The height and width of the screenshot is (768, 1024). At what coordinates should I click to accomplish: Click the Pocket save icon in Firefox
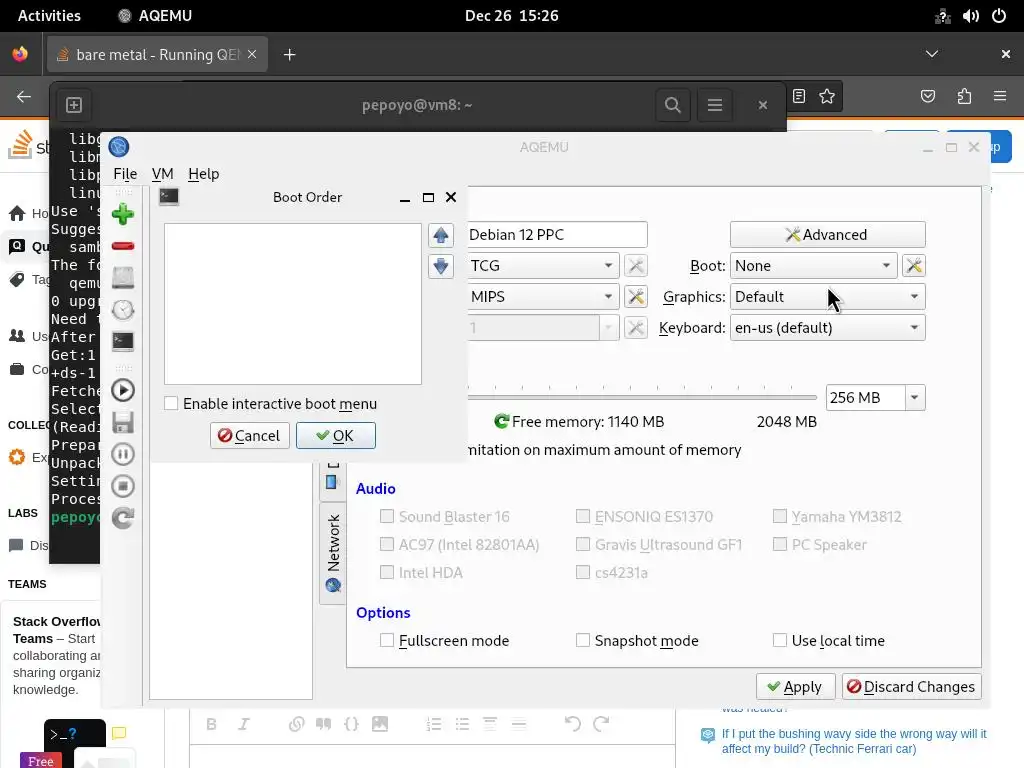point(928,97)
